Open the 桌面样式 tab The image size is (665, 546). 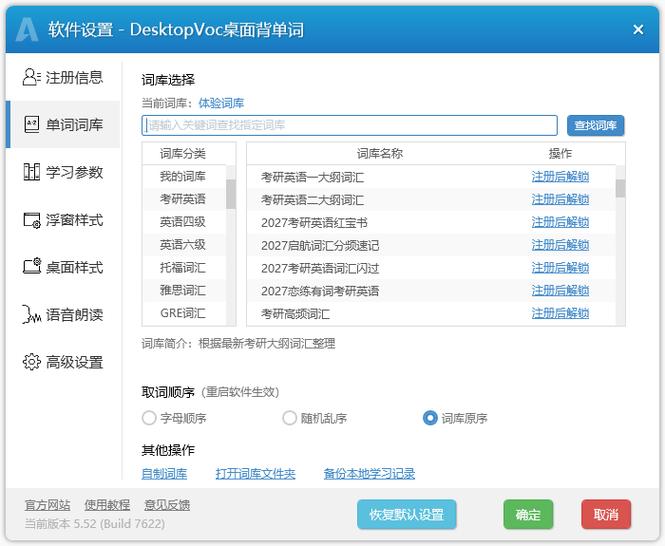pos(63,267)
